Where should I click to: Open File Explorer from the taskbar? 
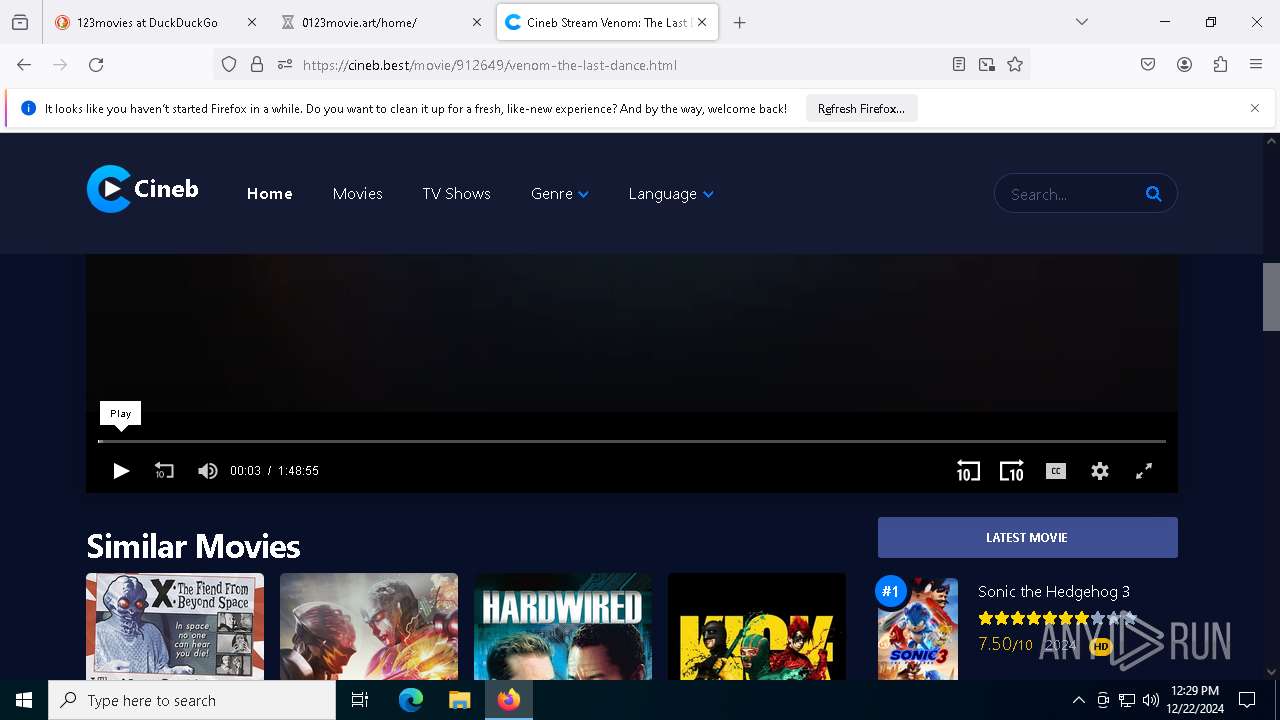point(459,700)
